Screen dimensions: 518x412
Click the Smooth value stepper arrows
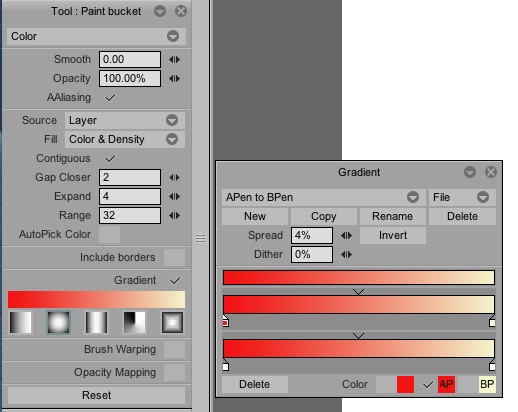pos(174,59)
